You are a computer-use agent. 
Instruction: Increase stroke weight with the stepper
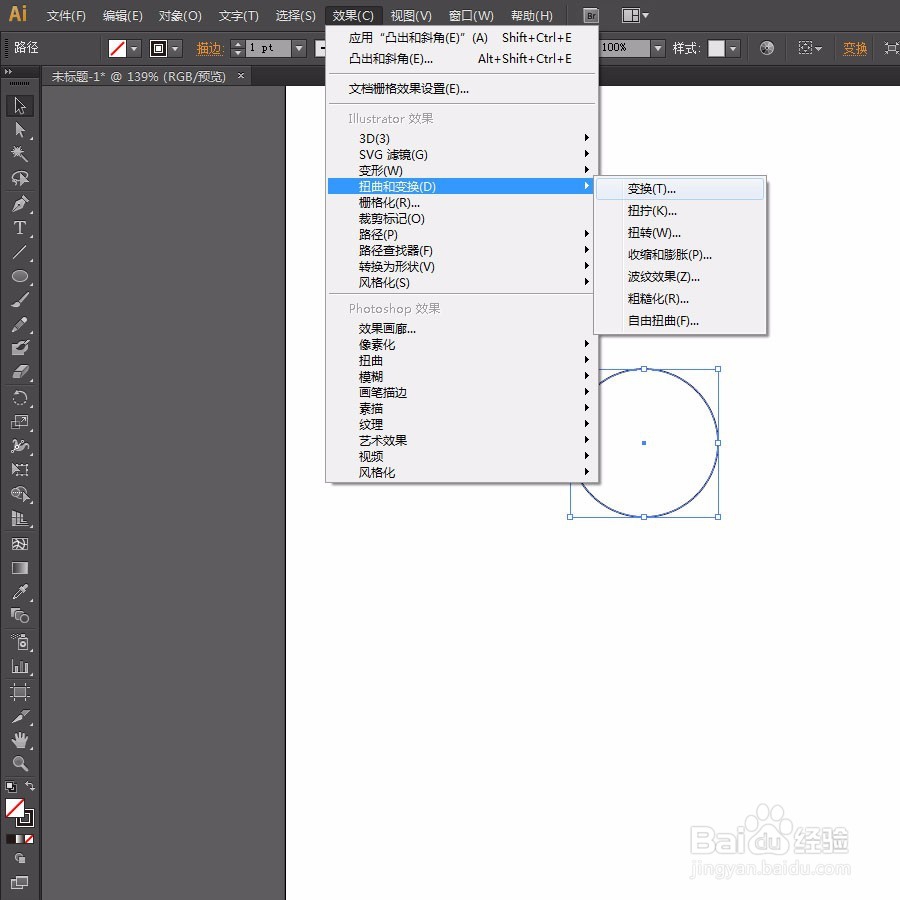(x=236, y=43)
